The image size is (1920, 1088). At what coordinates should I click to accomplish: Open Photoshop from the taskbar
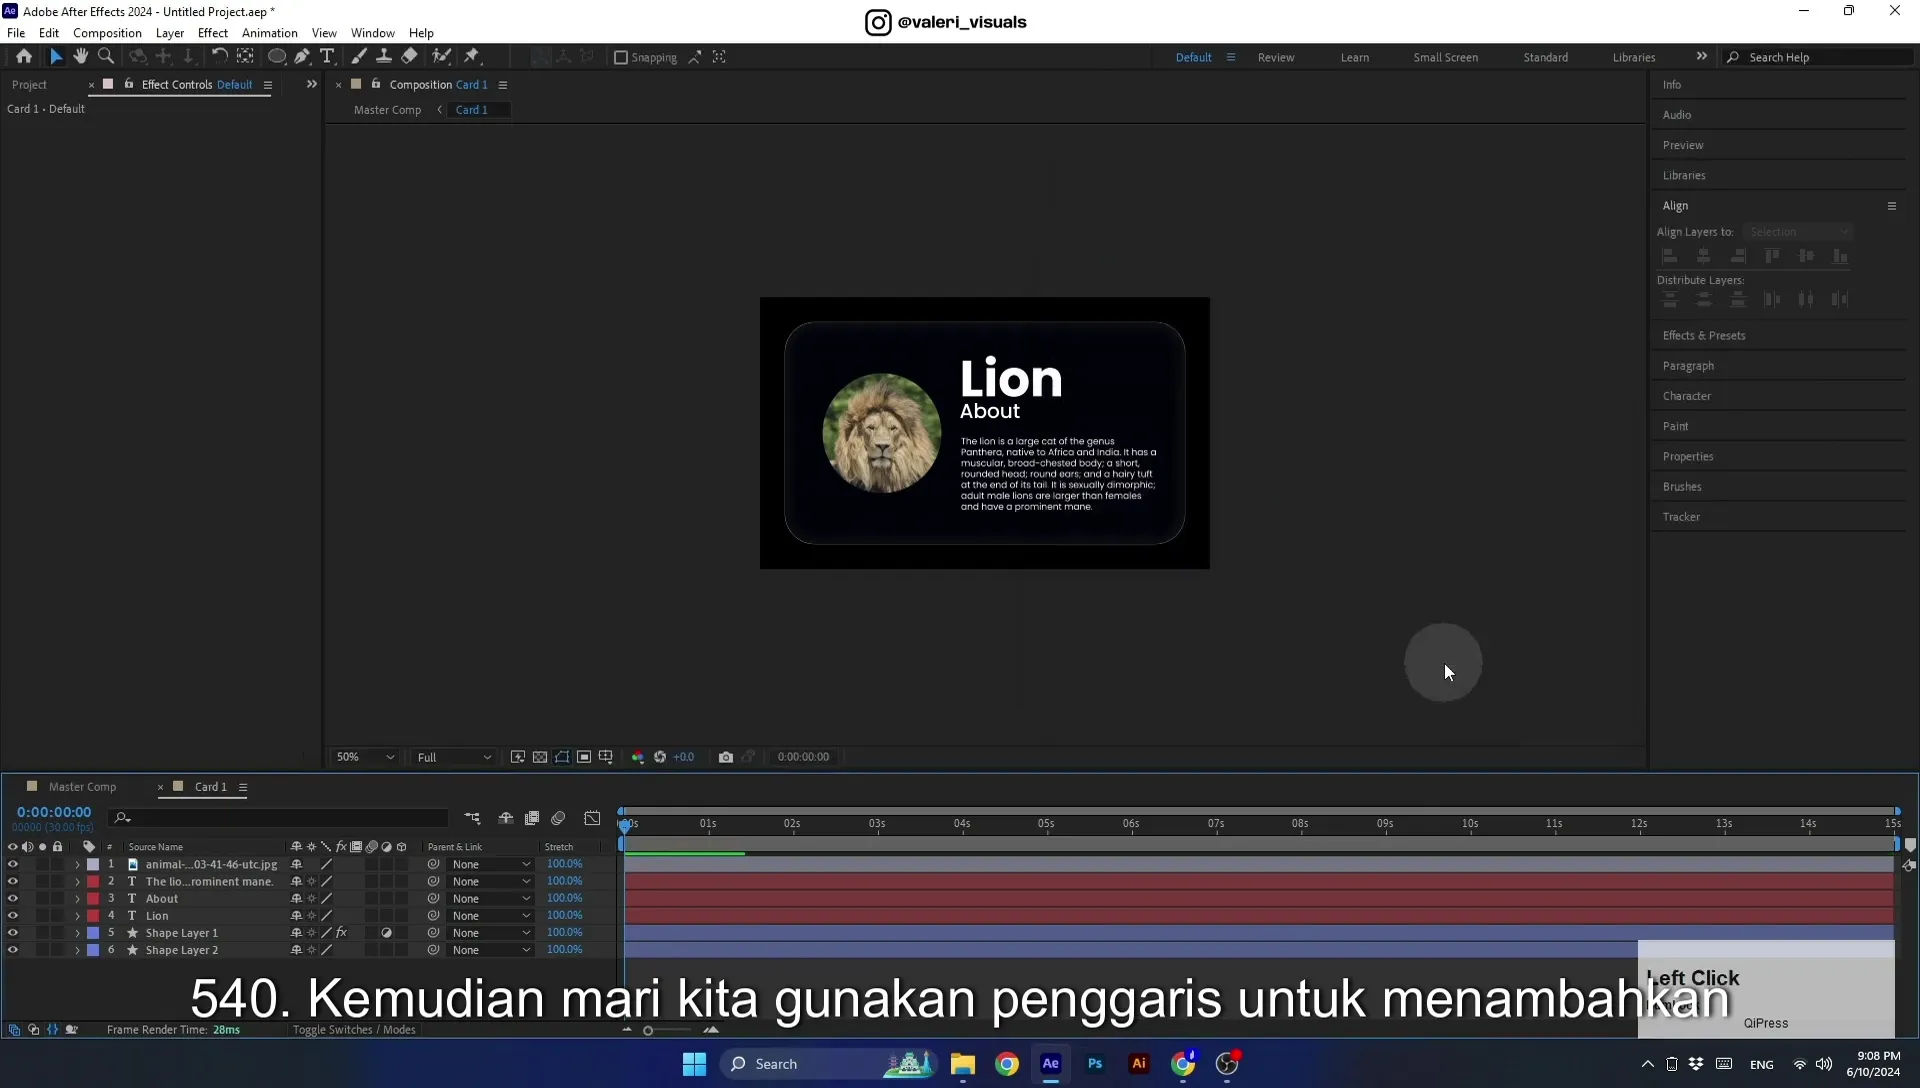tap(1095, 1064)
